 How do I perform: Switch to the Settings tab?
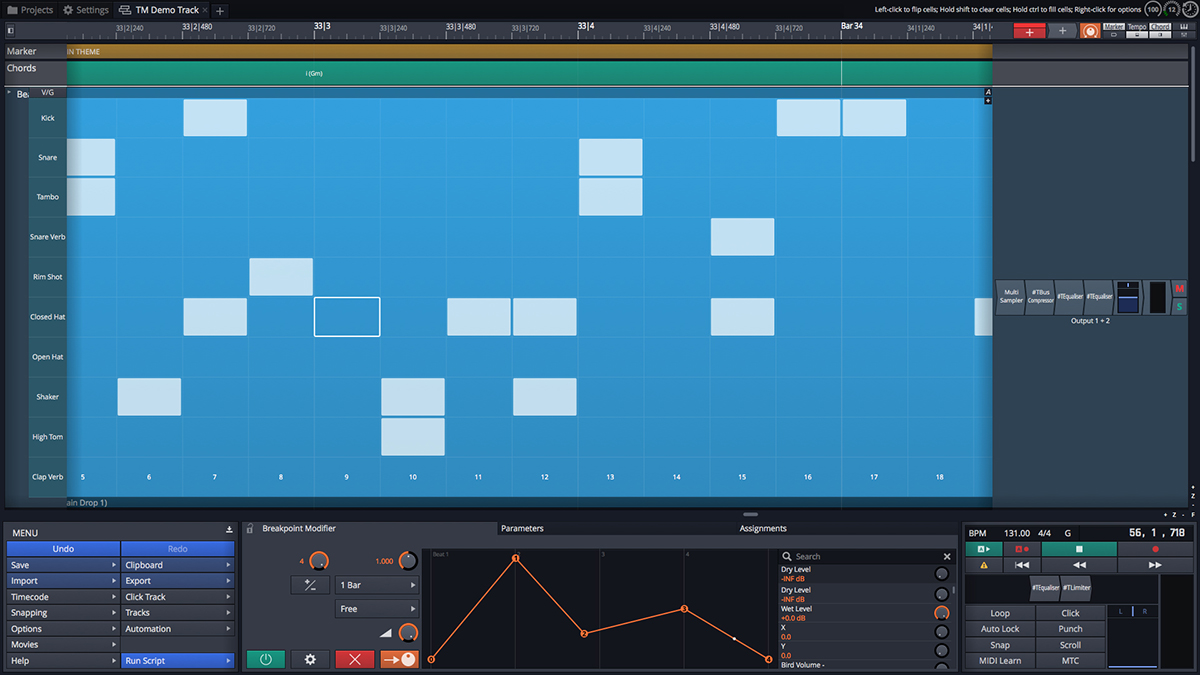point(86,10)
